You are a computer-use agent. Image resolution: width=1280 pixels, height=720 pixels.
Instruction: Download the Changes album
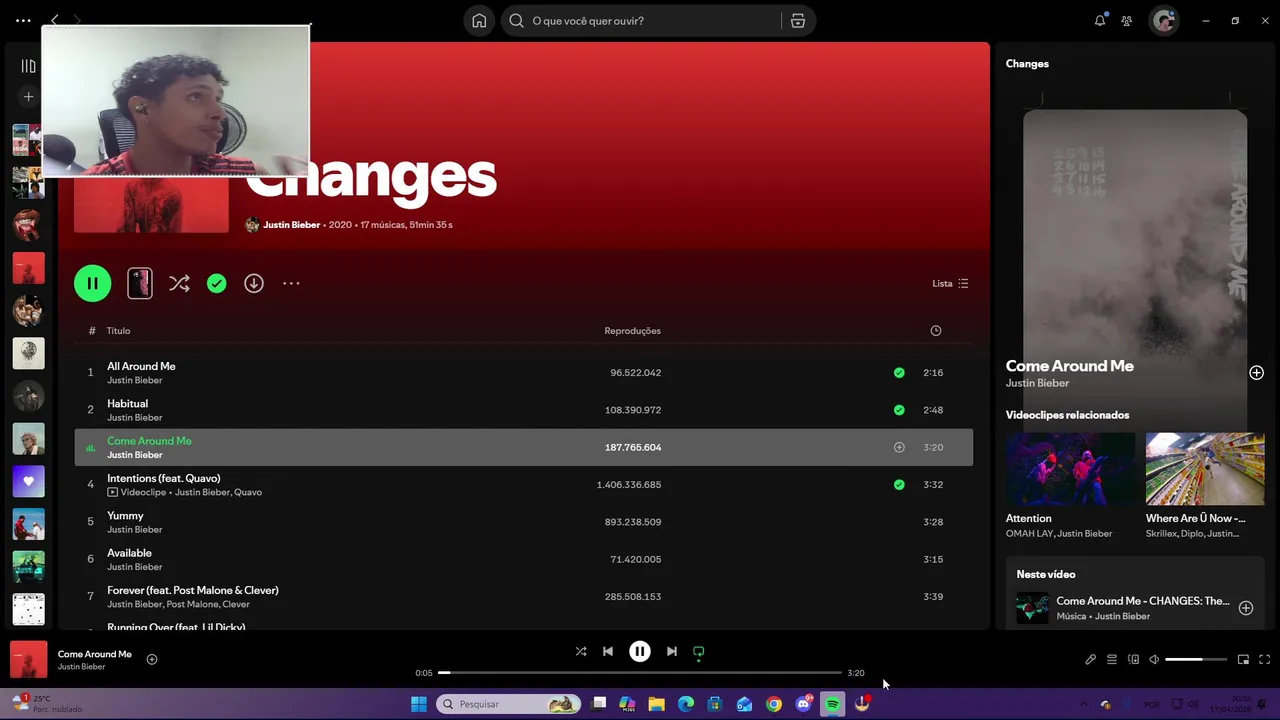(x=254, y=284)
